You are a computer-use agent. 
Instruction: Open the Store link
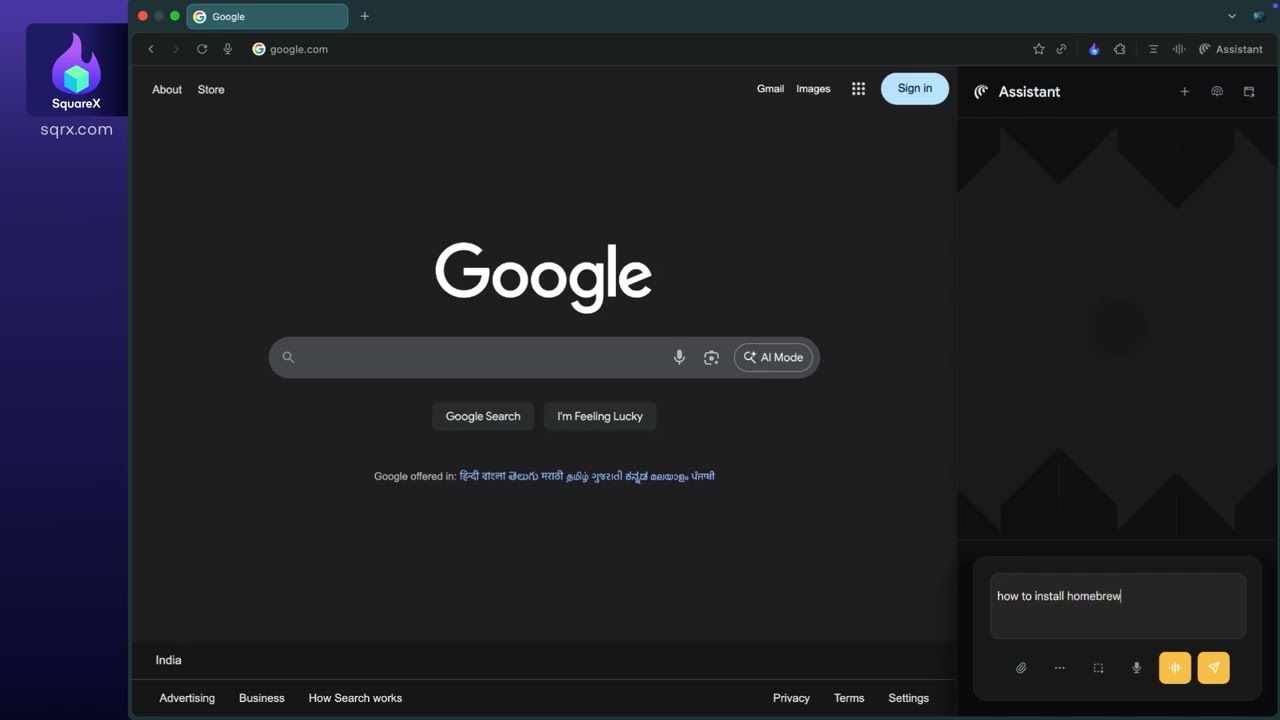click(x=211, y=90)
